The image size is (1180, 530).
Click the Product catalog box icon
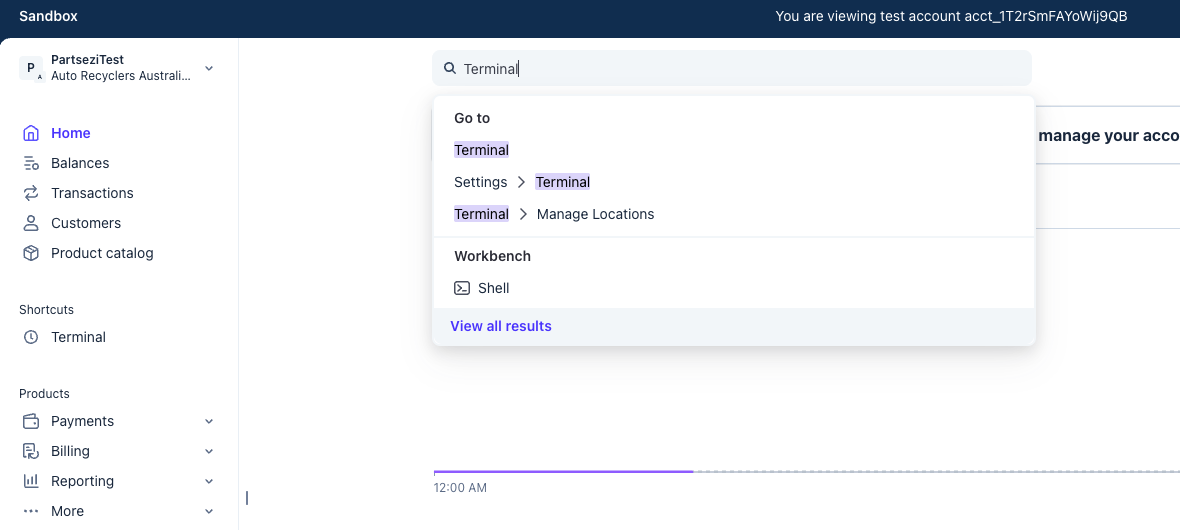(x=31, y=253)
